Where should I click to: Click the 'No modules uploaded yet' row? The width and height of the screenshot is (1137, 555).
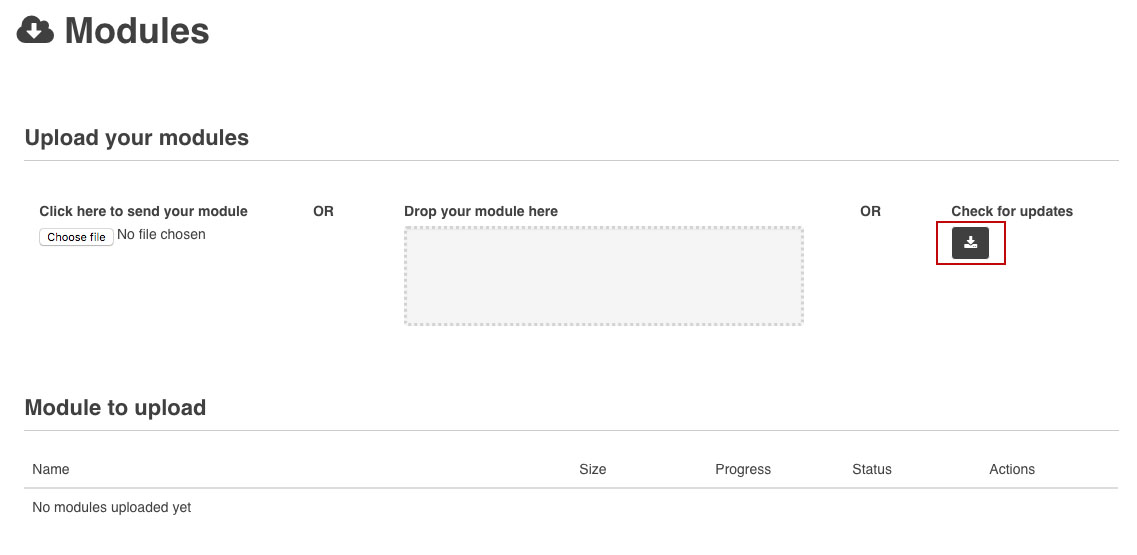point(112,507)
